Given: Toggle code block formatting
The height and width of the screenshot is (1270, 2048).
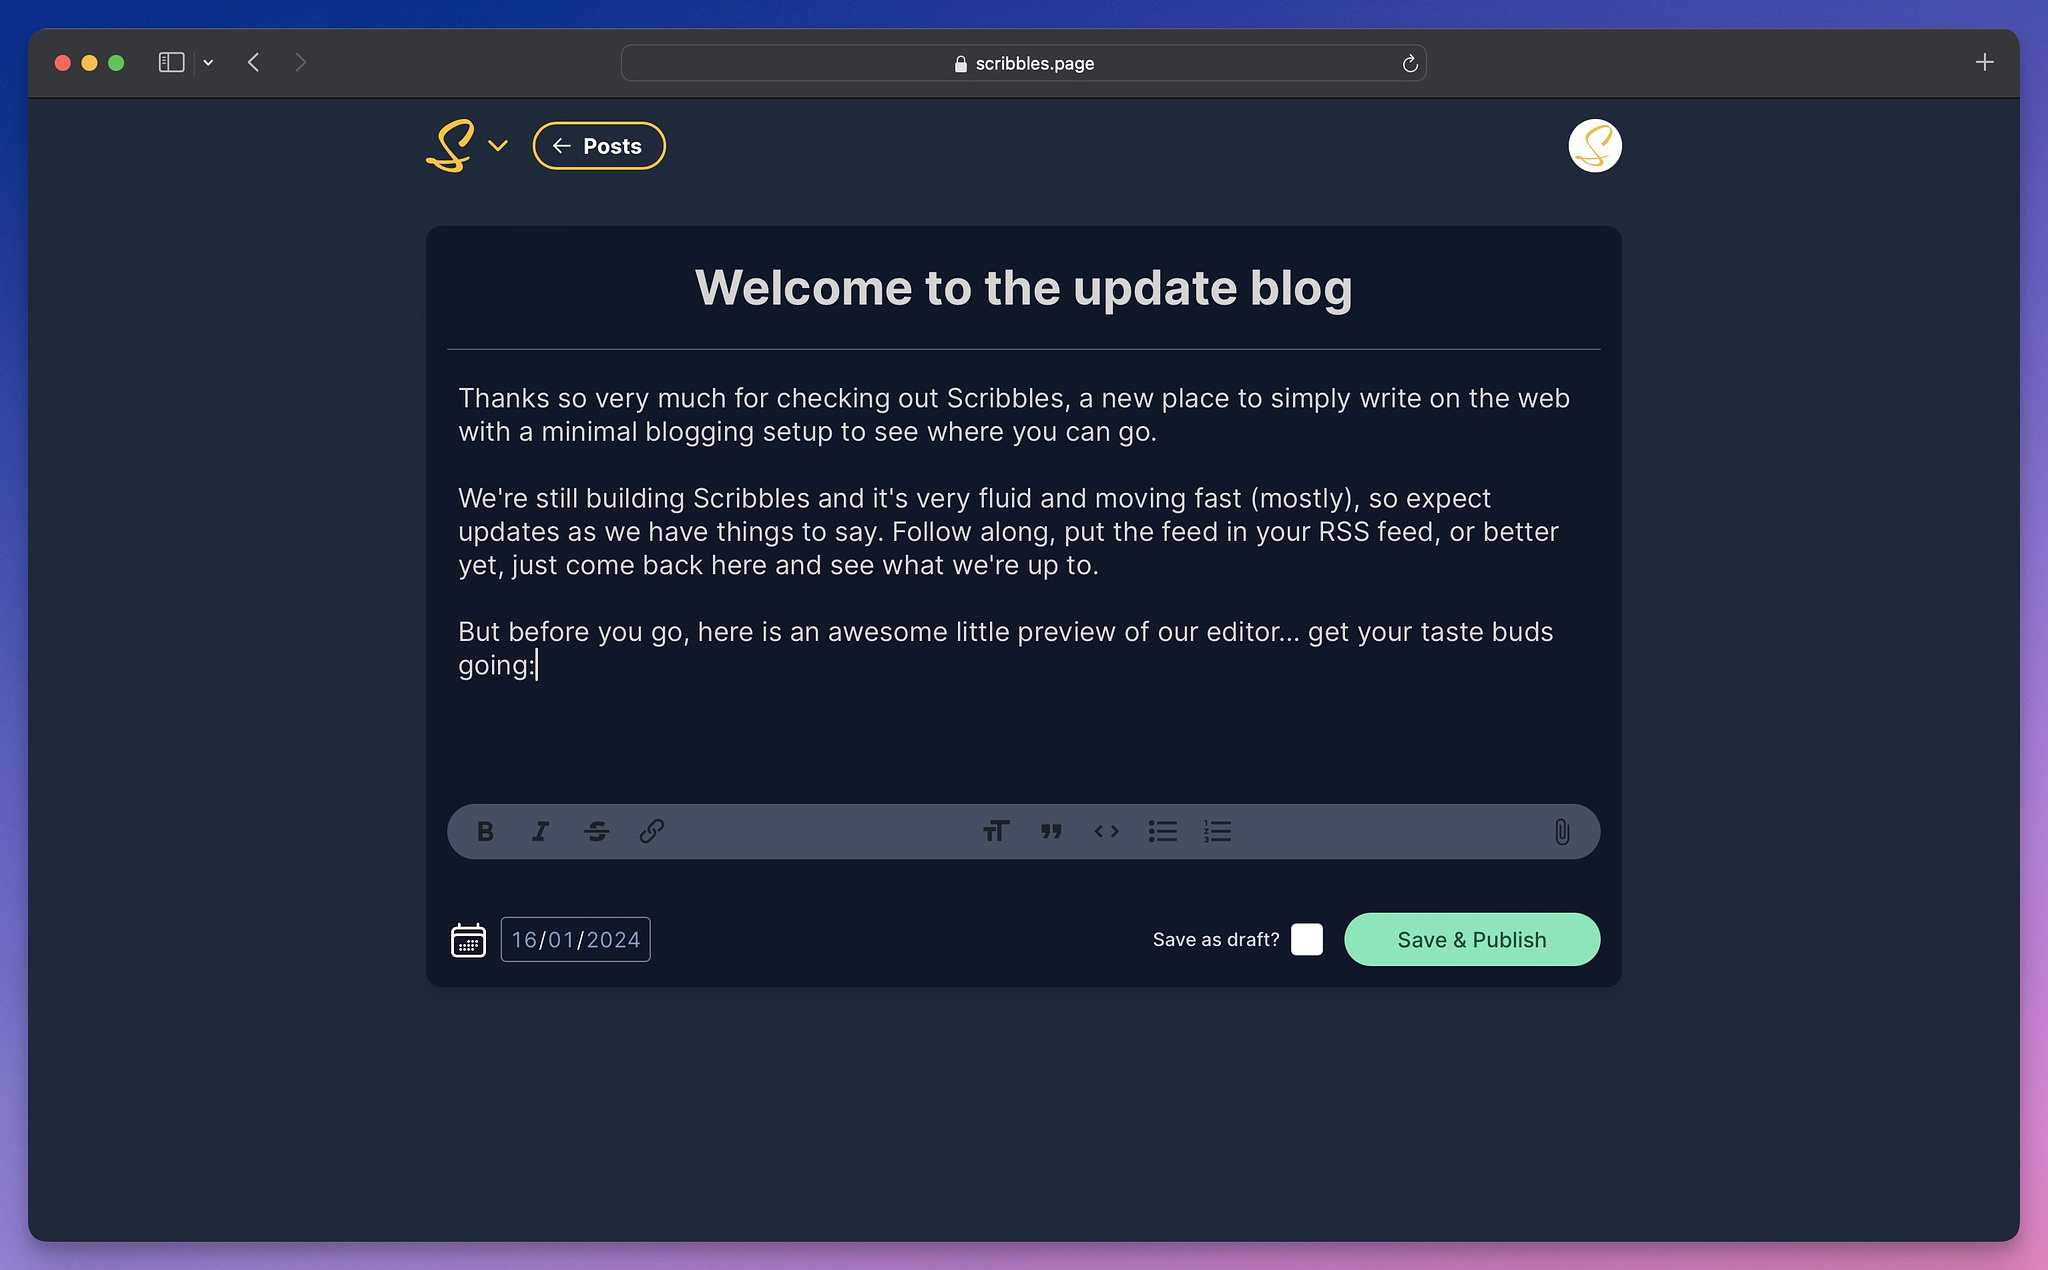Looking at the screenshot, I should click(1106, 831).
